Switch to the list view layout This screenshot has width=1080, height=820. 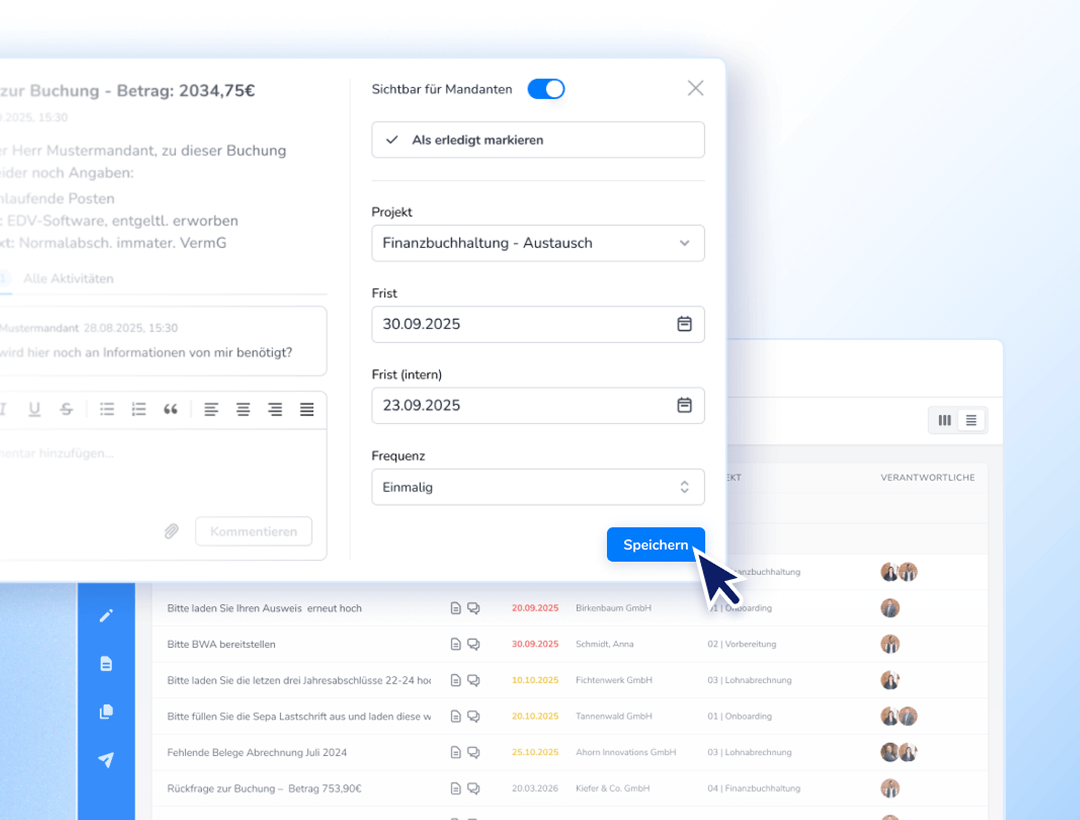971,421
